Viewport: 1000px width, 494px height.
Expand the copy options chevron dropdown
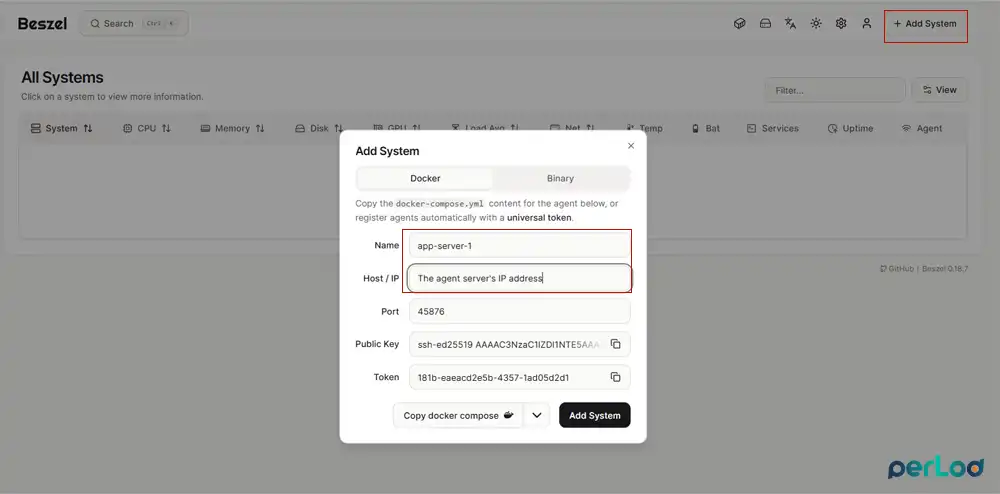[x=536, y=416]
